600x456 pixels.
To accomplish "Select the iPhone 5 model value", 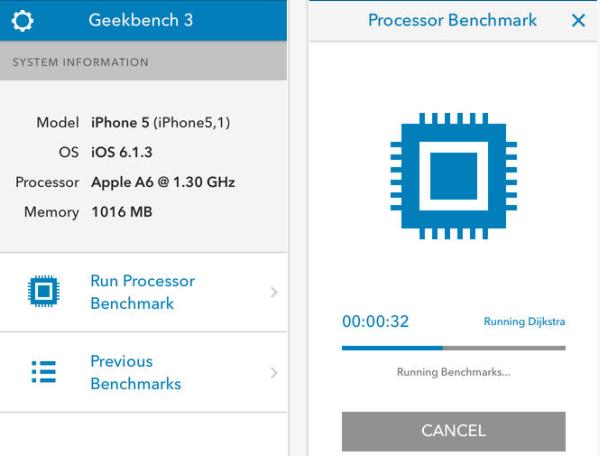I will (161, 122).
